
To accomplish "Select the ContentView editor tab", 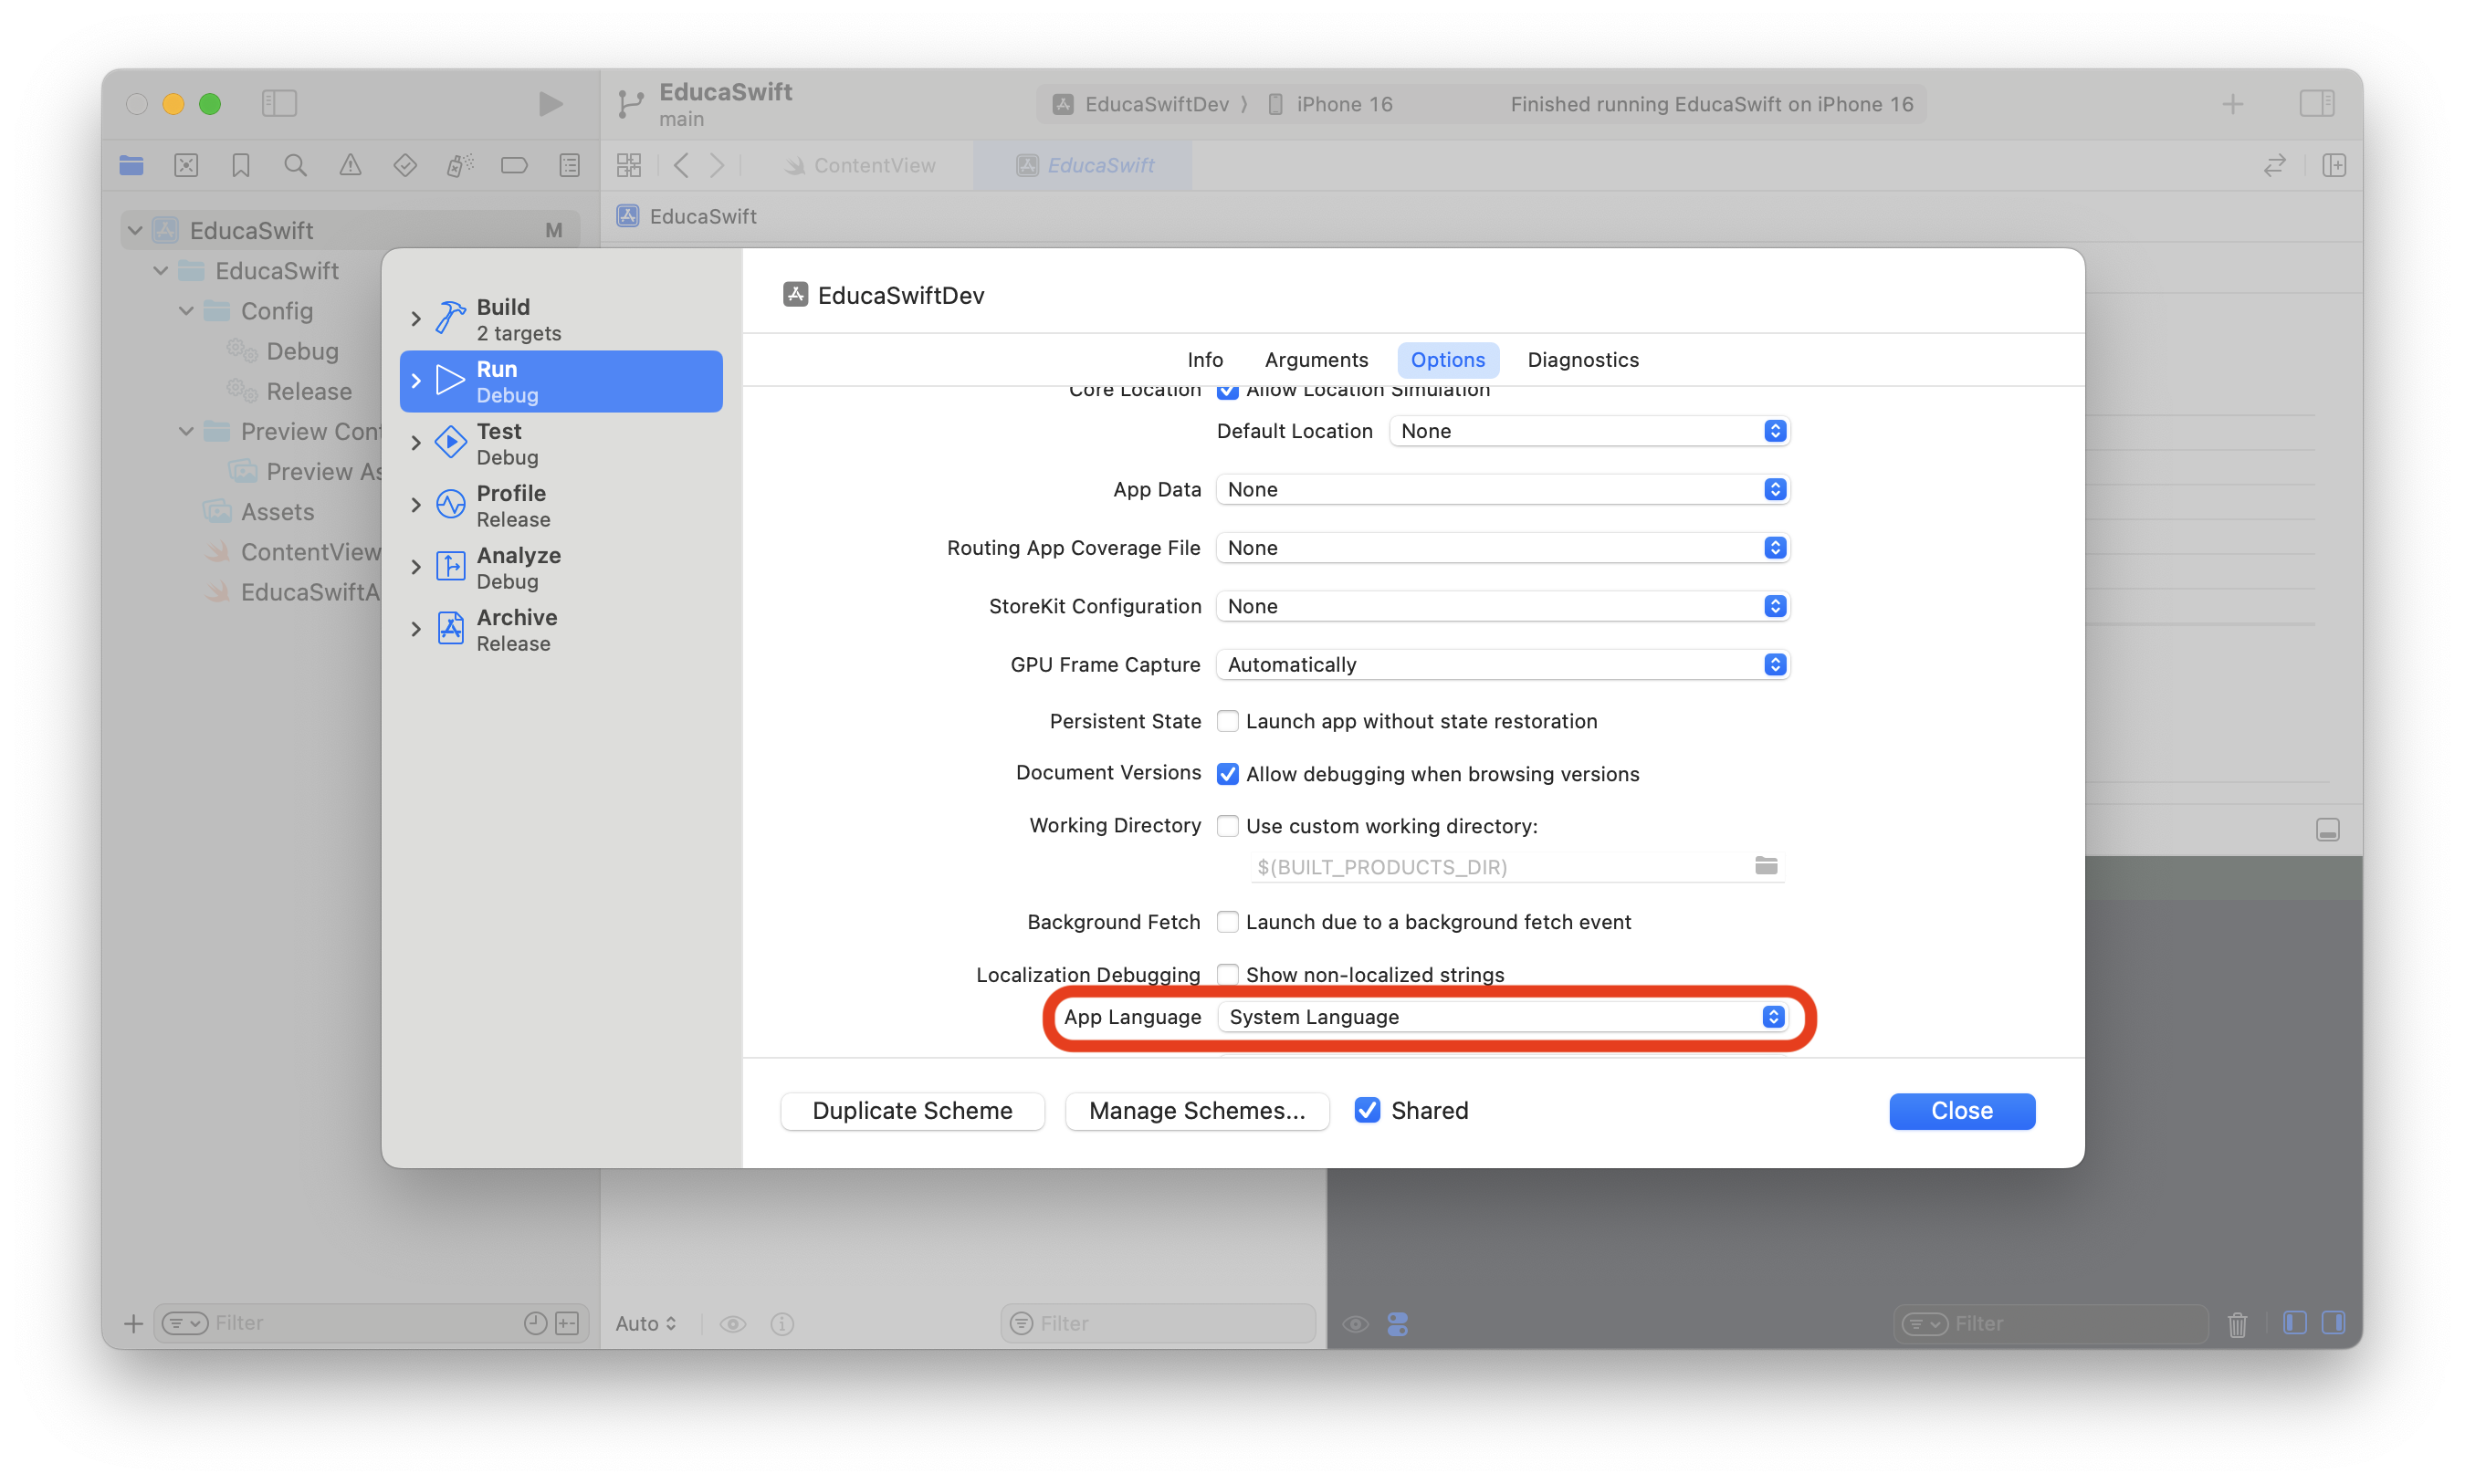I will [860, 165].
